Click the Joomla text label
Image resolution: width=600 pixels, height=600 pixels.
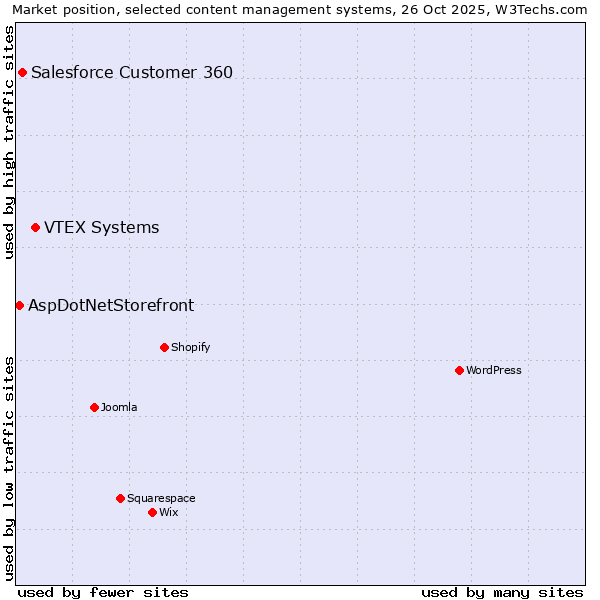[119, 407]
